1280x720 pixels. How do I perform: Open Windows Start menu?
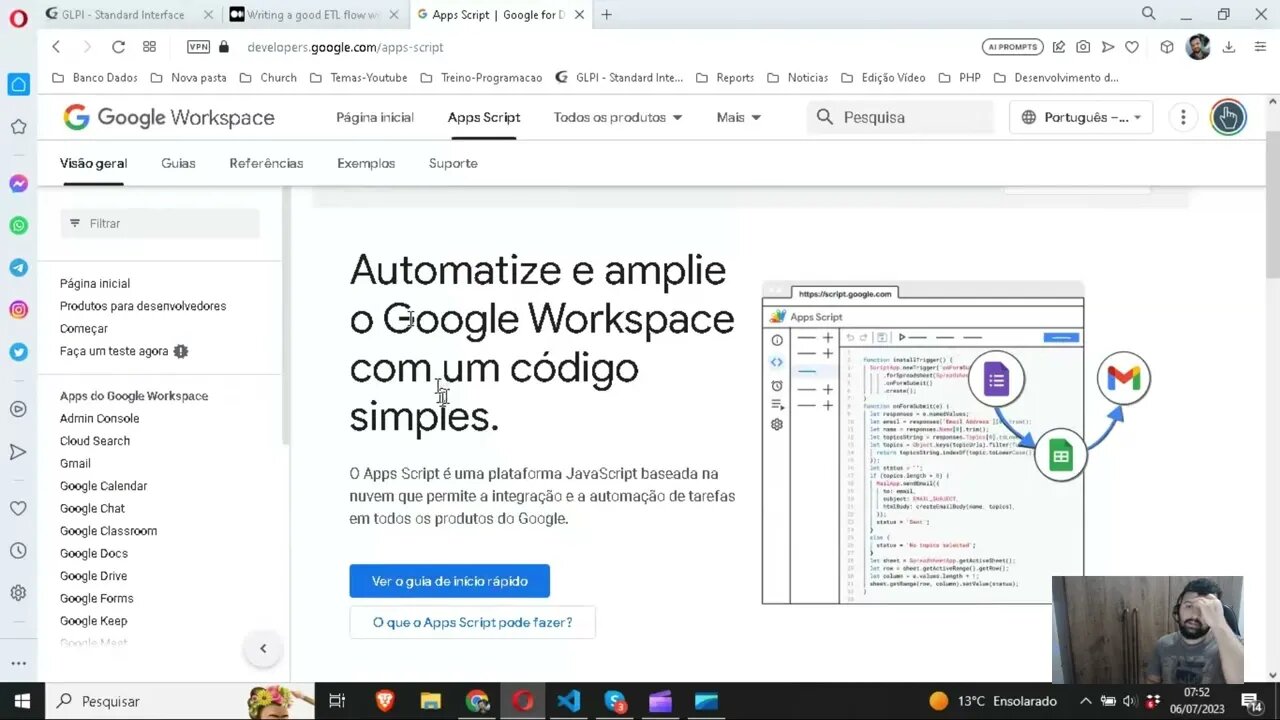[x=21, y=701]
